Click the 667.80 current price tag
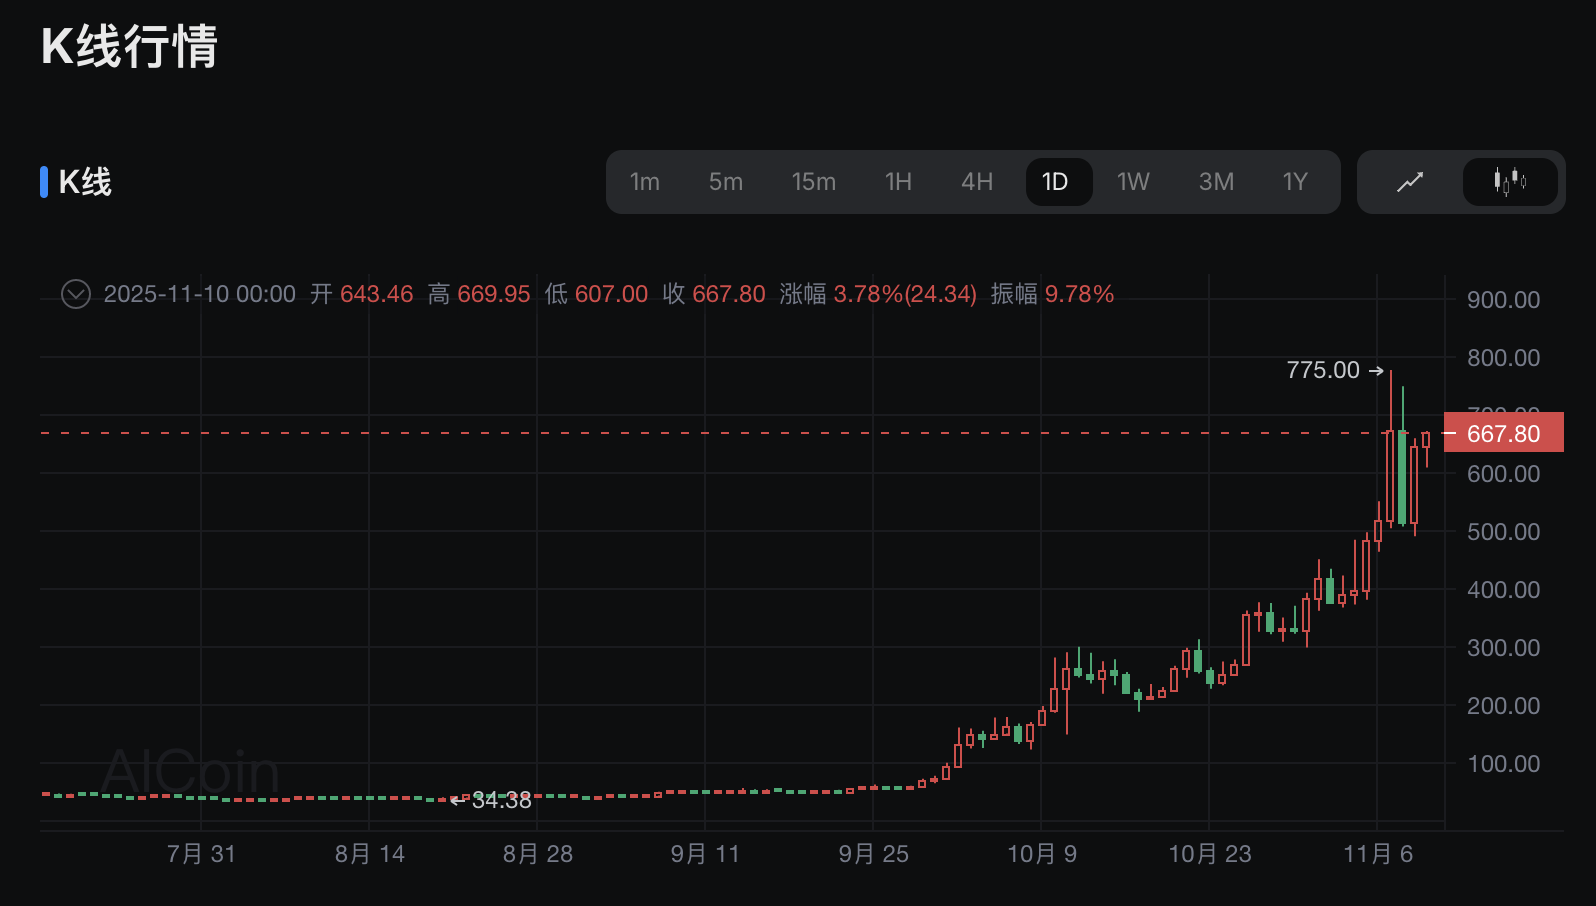 [1503, 434]
